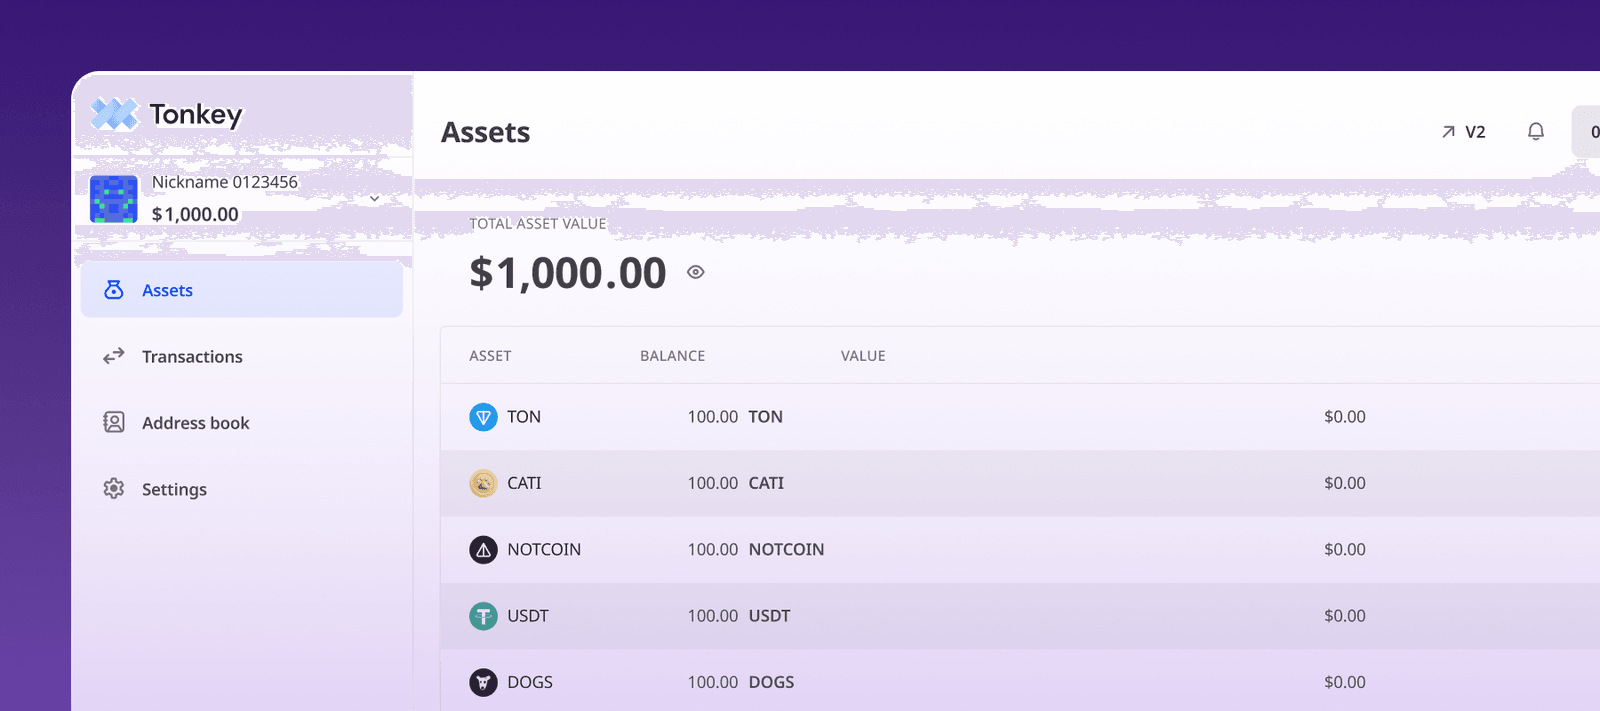1600x711 pixels.
Task: Select the NOTCOIN asset name
Action: (x=544, y=550)
